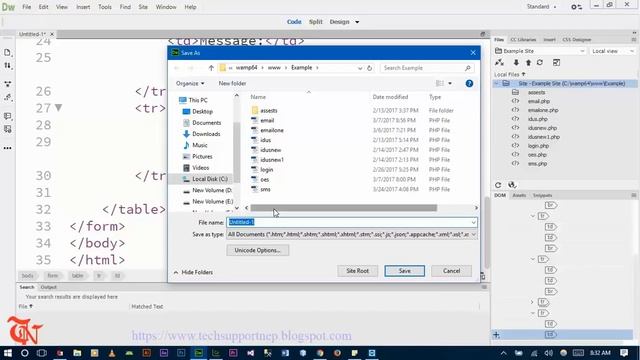Click the Inspect wand icon in left toolbar

tap(7, 98)
